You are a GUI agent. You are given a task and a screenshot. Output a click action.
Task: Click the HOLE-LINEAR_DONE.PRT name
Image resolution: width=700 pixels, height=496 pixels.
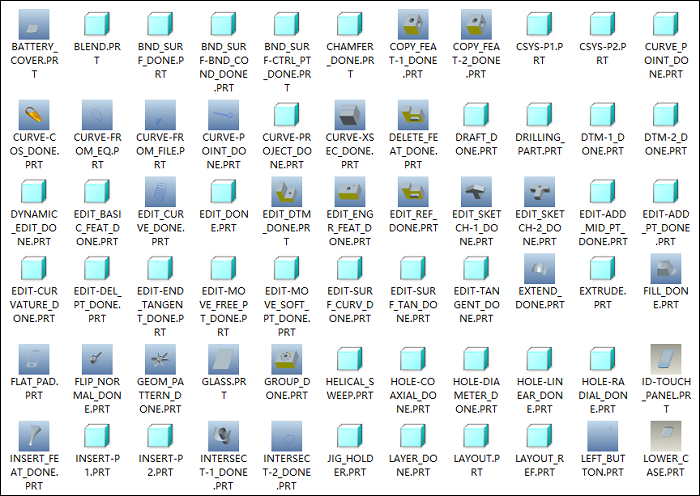click(539, 395)
